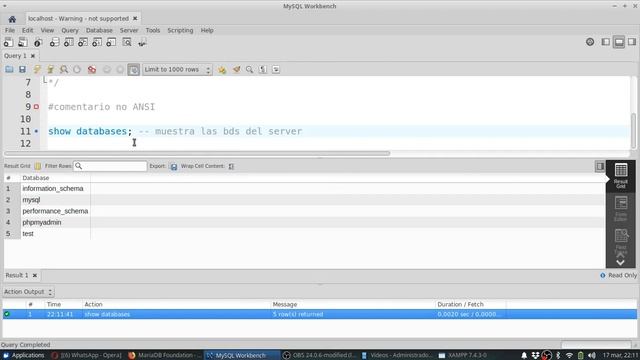Open SQL script file from main toolbar

[23, 42]
